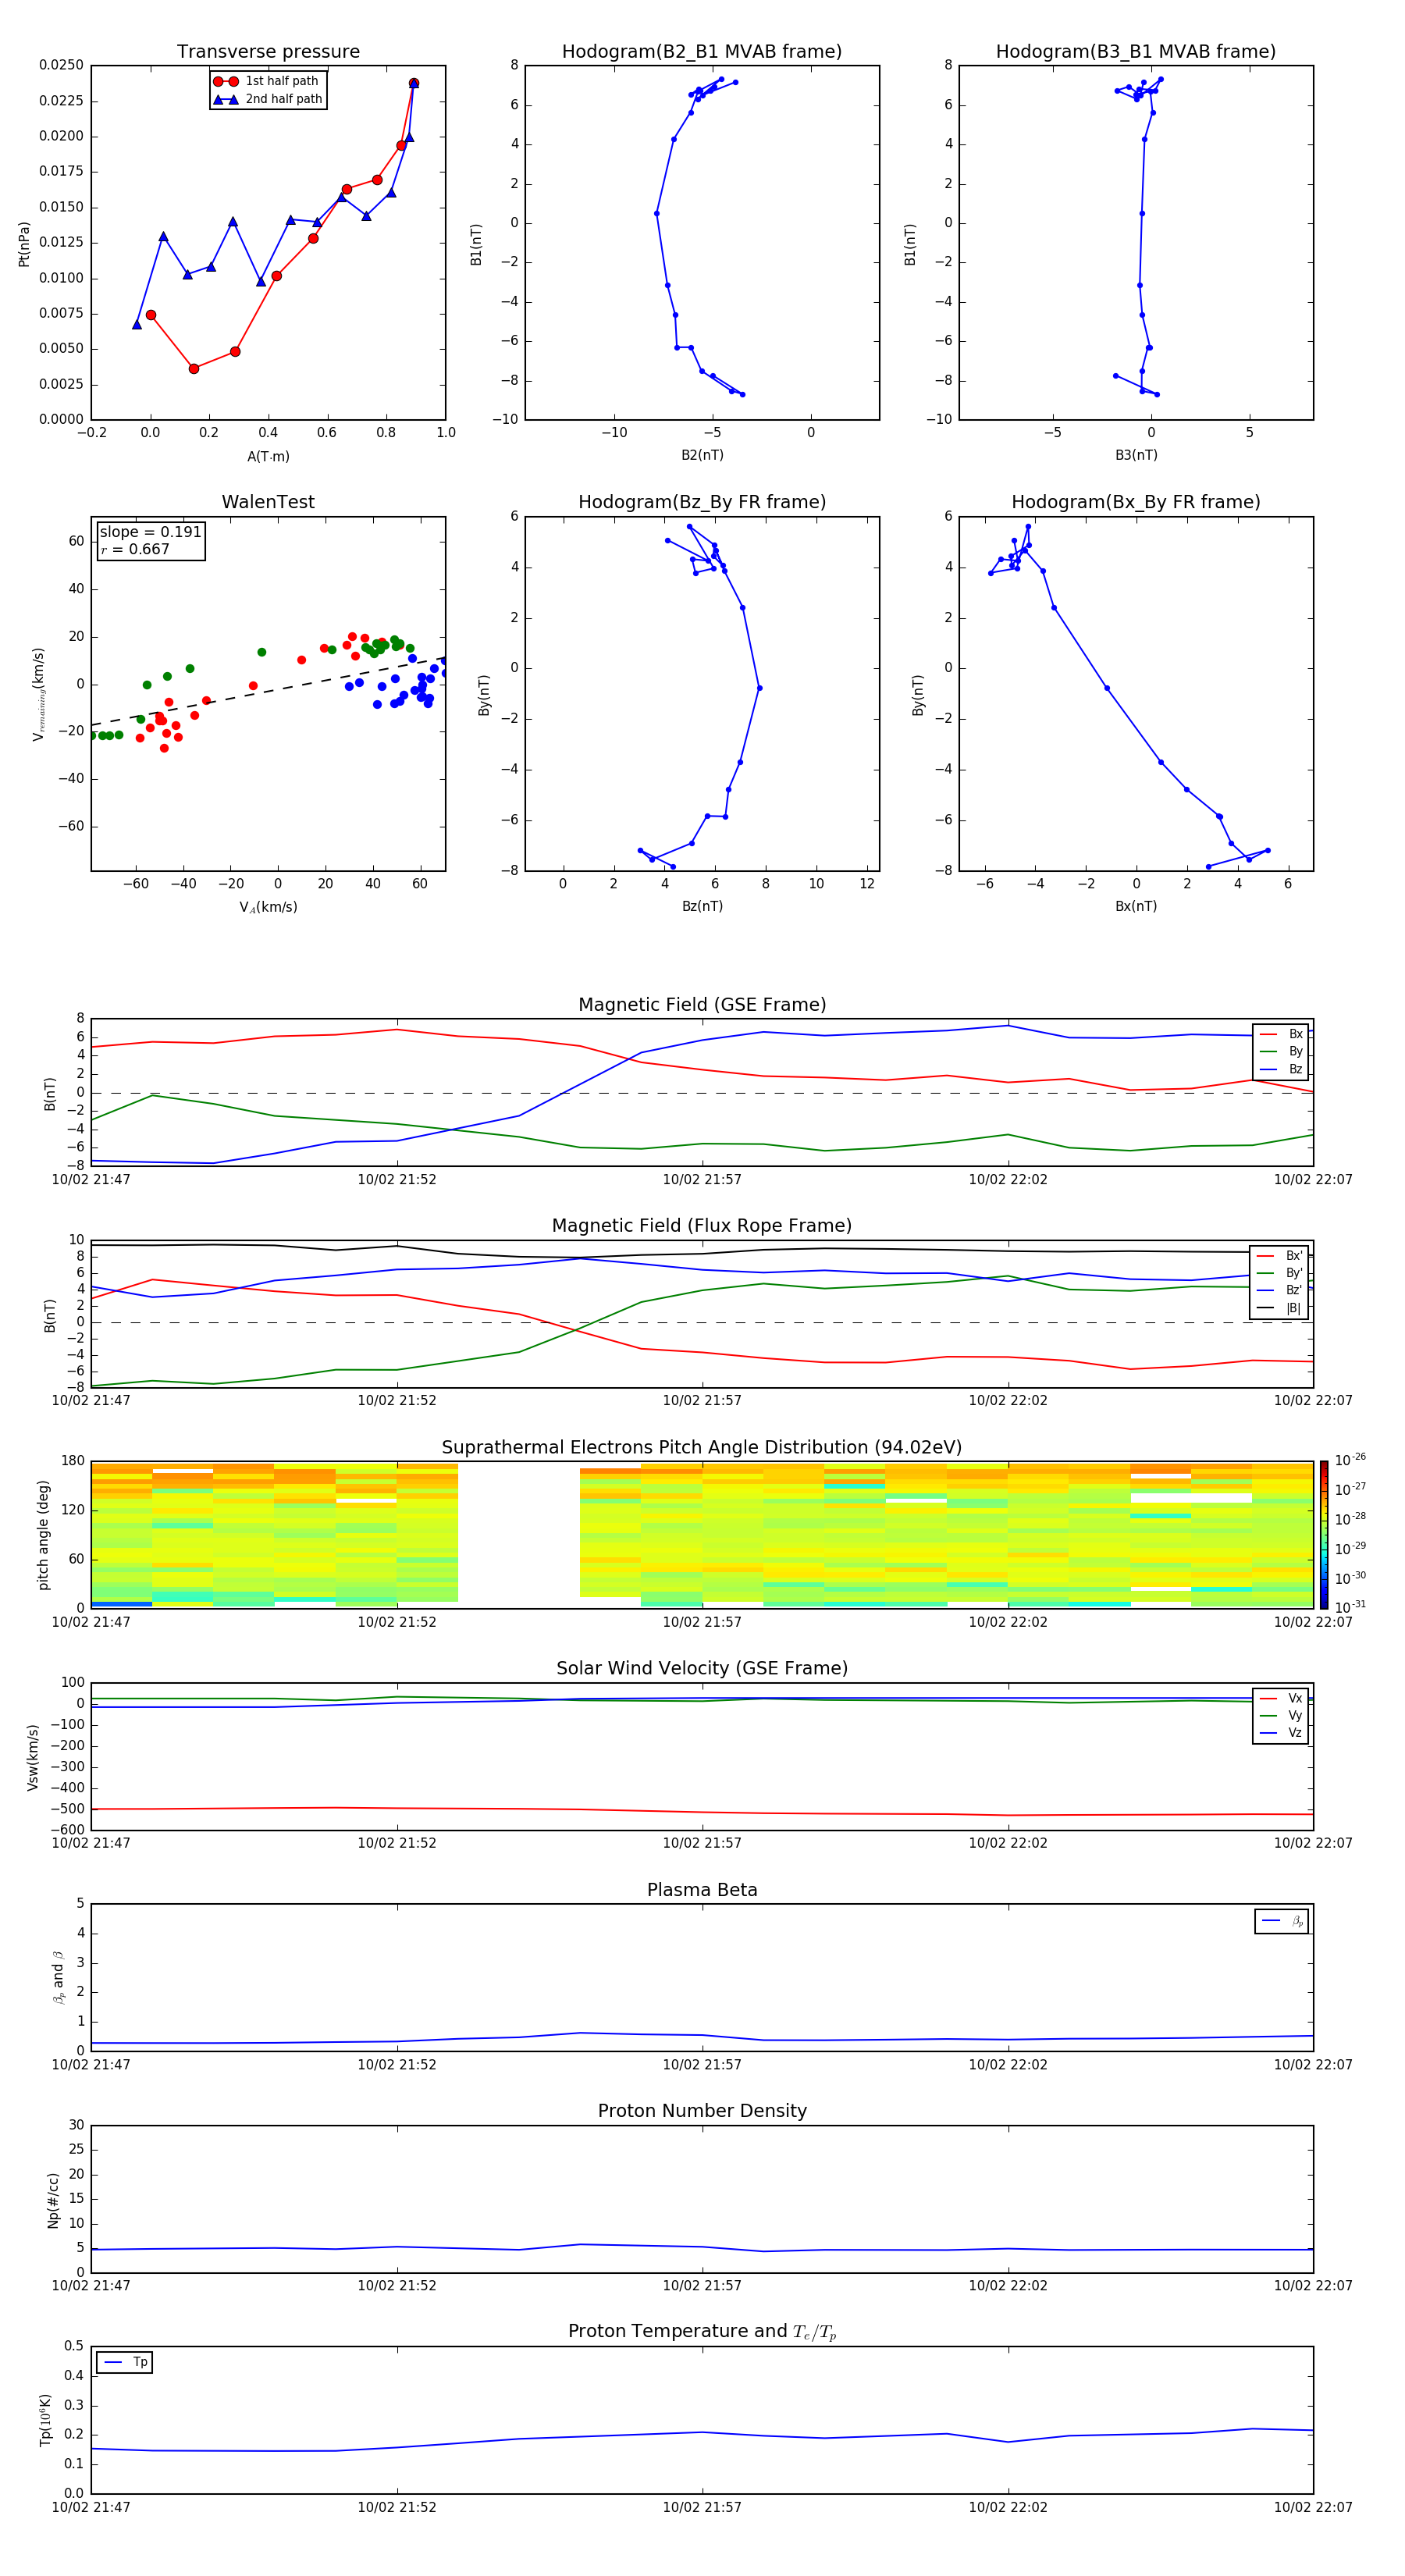Image resolution: width=1405 pixels, height=2576 pixels.
Task: Click 10/02 21:52 tick under GSE Magnetic Field panel
Action: (x=397, y=1180)
